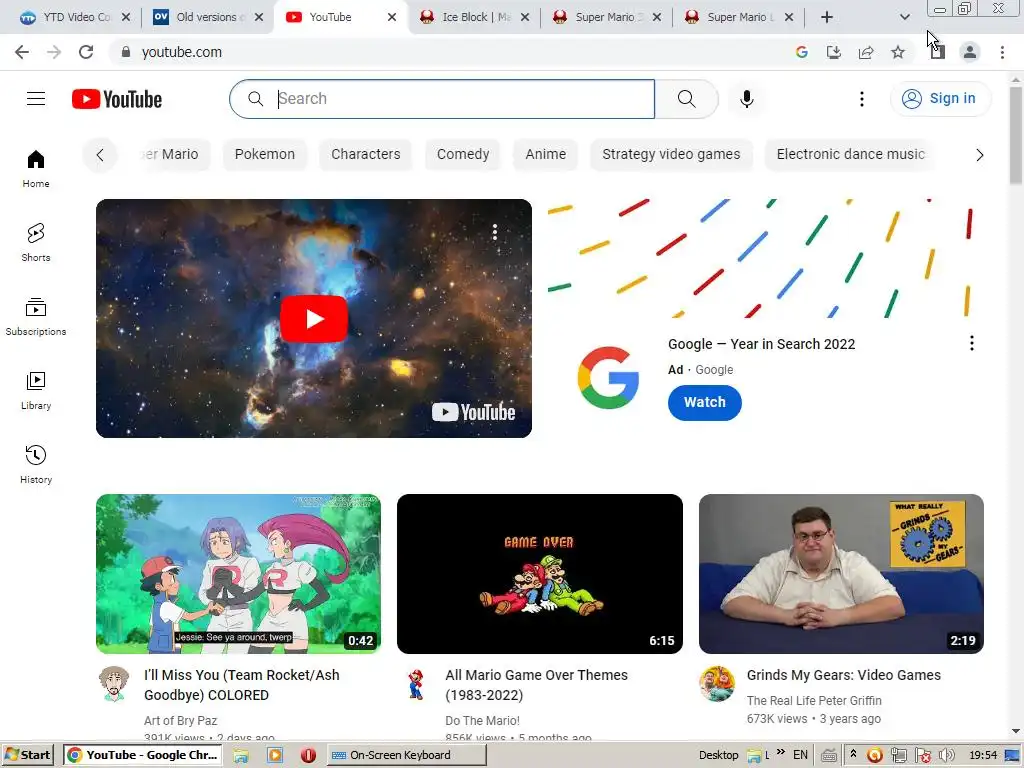Play the featured nebula video
This screenshot has height=768, width=1024.
(313, 319)
